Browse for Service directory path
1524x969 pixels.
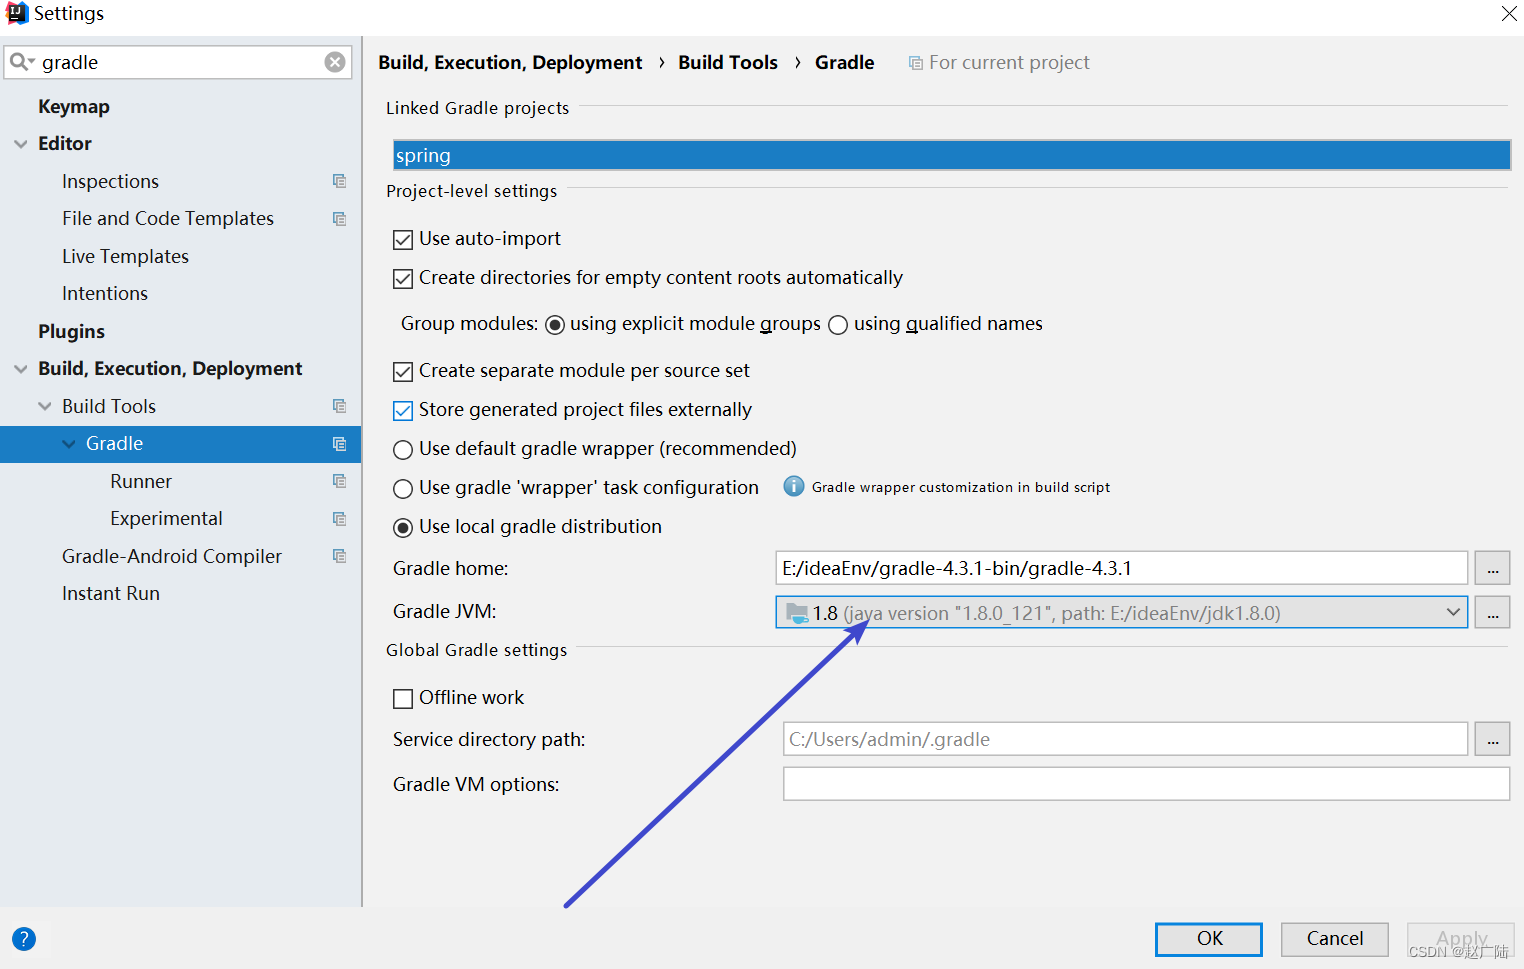point(1492,739)
